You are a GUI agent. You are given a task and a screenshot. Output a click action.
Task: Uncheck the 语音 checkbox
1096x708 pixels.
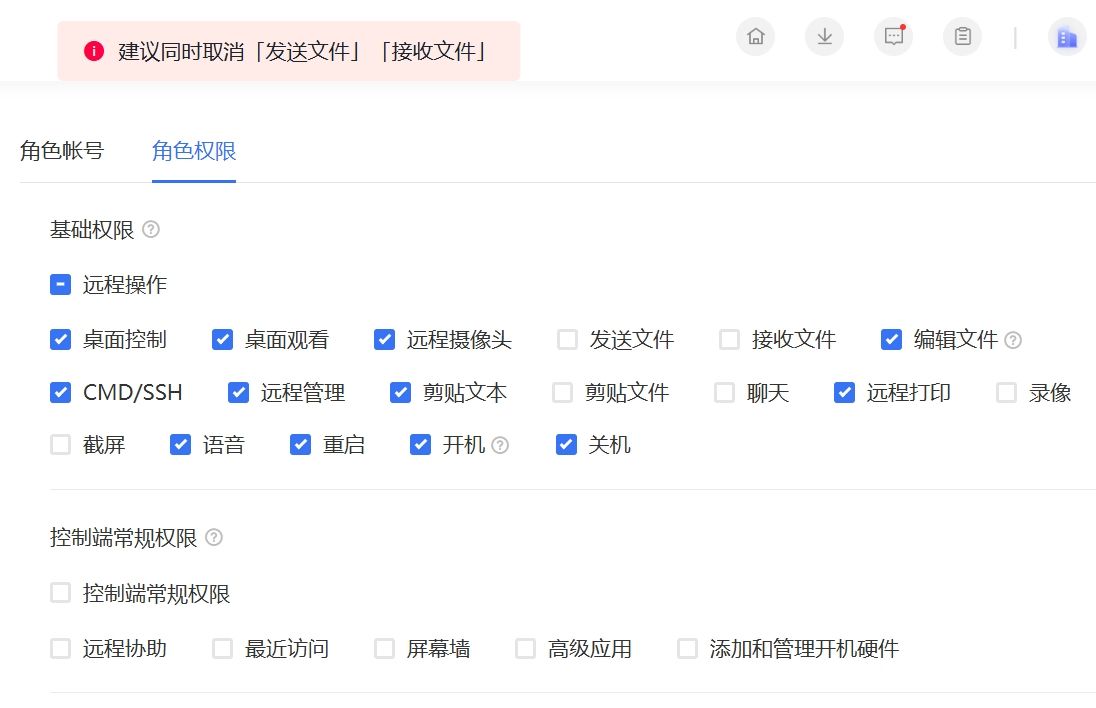coord(180,445)
